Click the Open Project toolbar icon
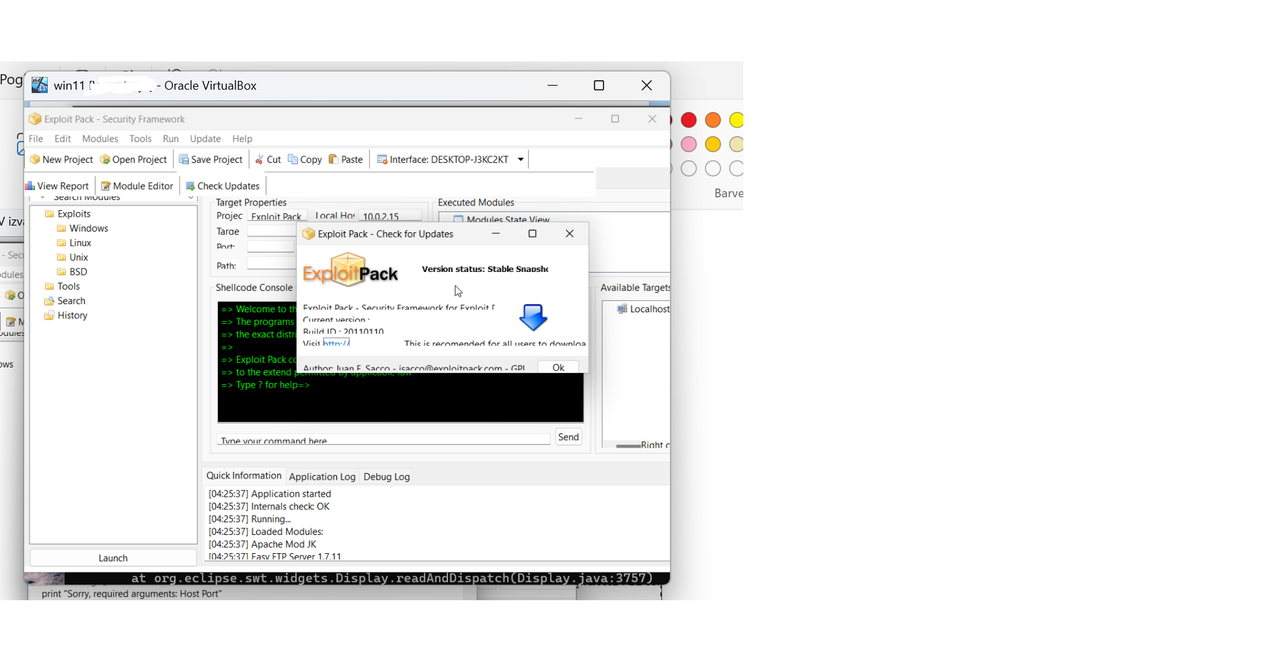 tap(105, 160)
